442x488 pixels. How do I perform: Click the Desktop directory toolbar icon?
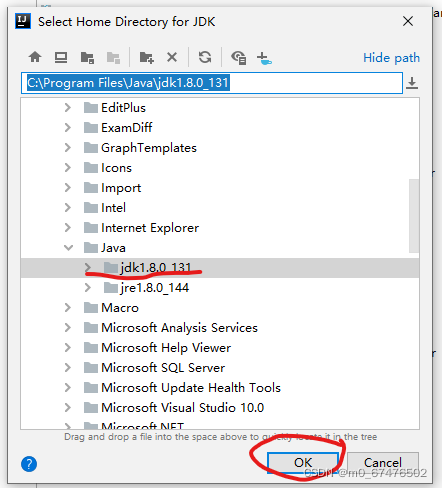[x=61, y=57]
